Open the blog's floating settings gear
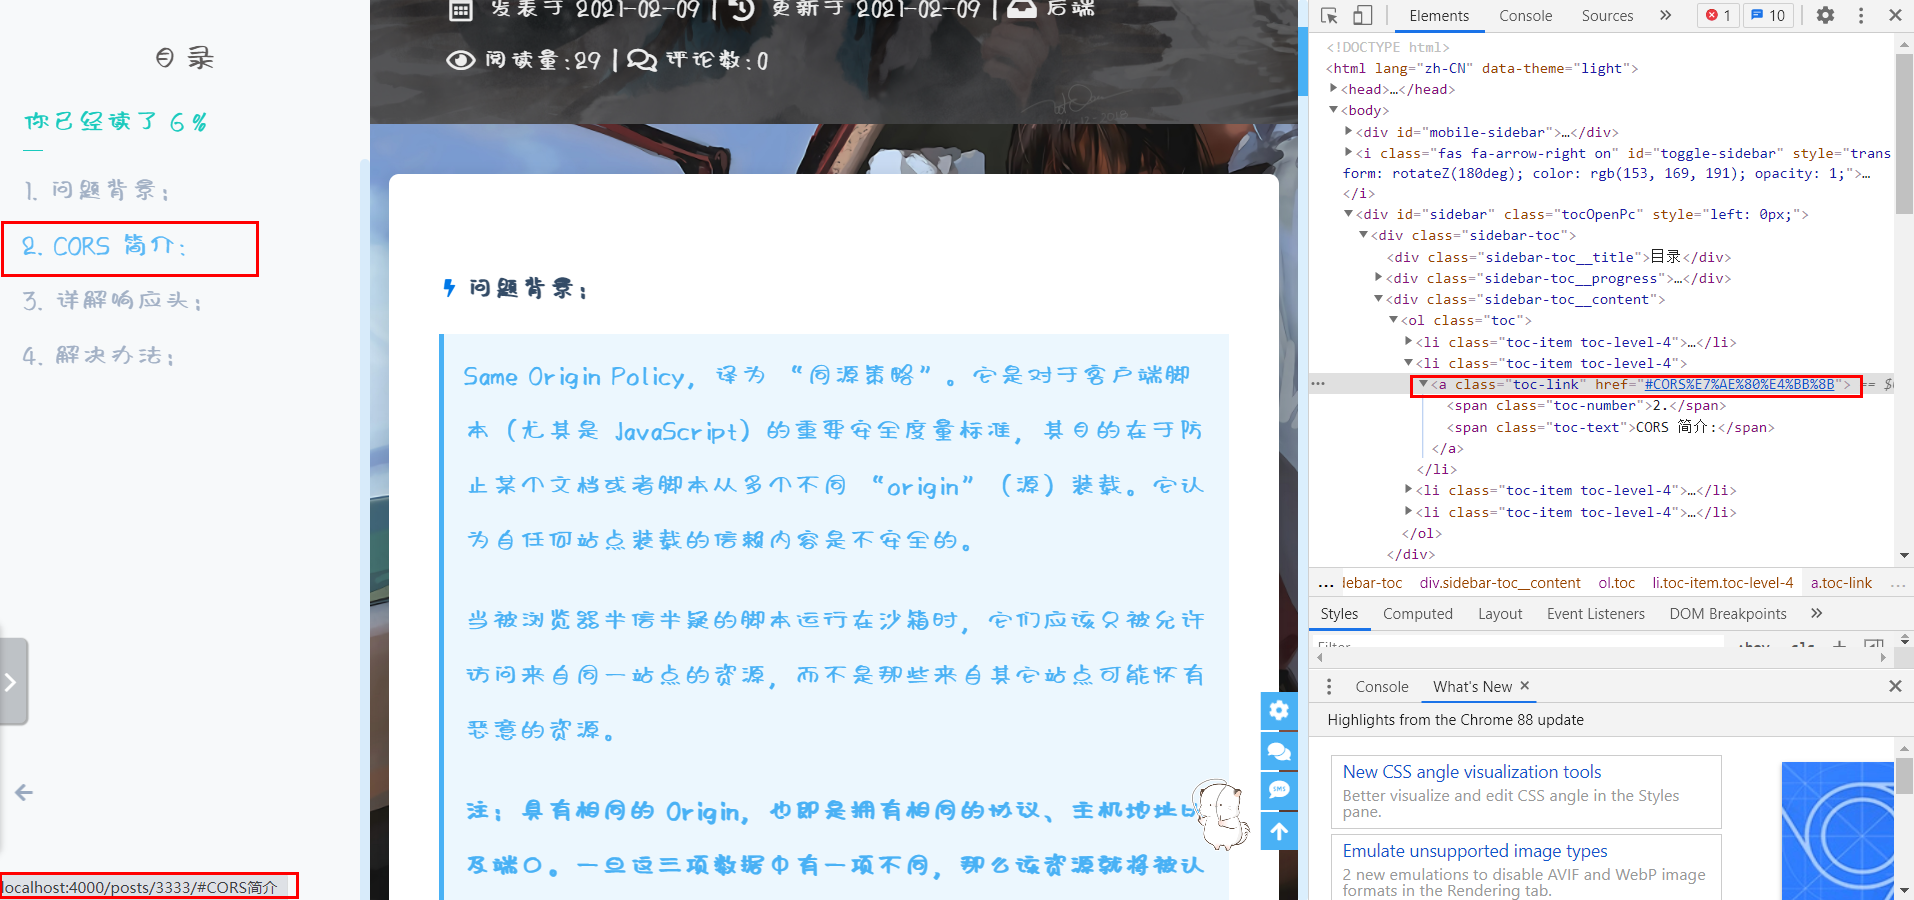Viewport: 1914px width, 900px height. click(1278, 711)
